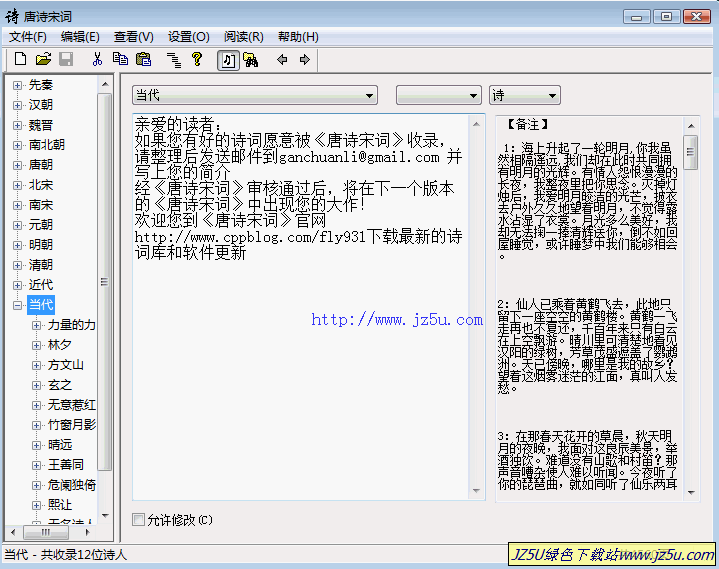Expand the 唐朝 tree node
The height and width of the screenshot is (569, 719).
[17, 165]
